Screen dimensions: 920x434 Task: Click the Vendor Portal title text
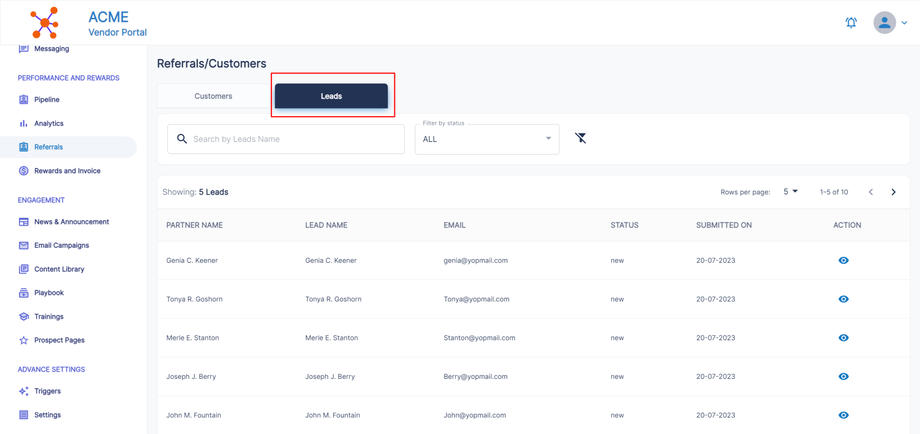coord(117,32)
